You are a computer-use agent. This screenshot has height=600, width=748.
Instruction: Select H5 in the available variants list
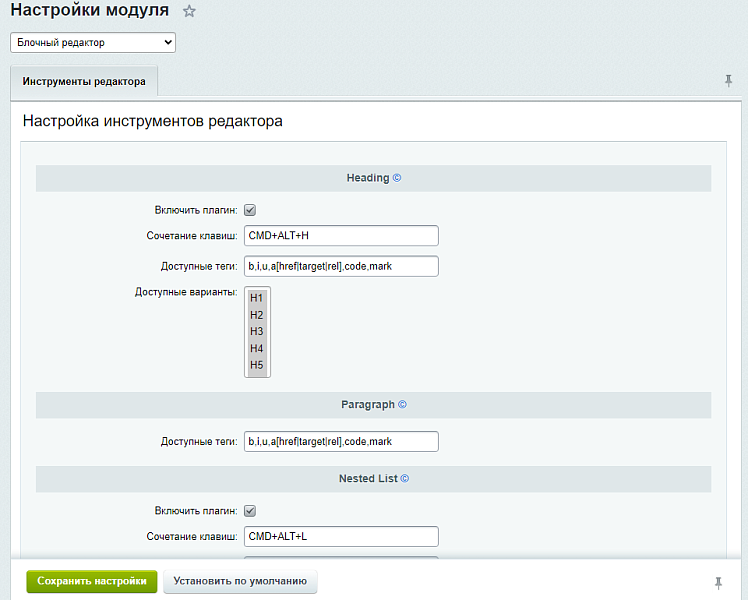click(257, 365)
